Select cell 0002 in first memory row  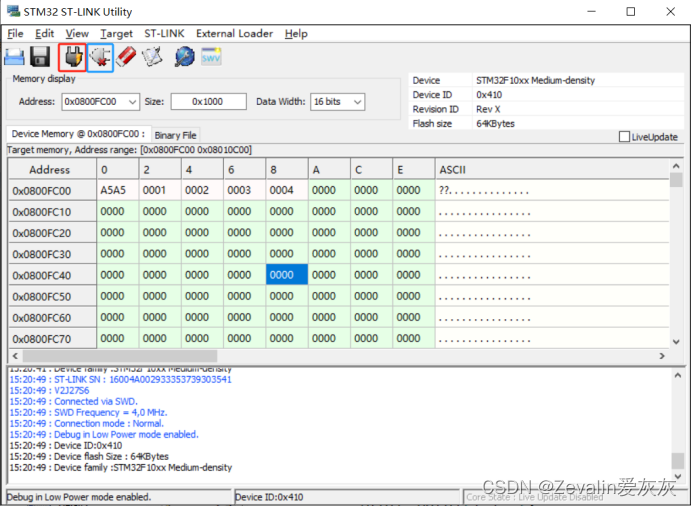[202, 190]
